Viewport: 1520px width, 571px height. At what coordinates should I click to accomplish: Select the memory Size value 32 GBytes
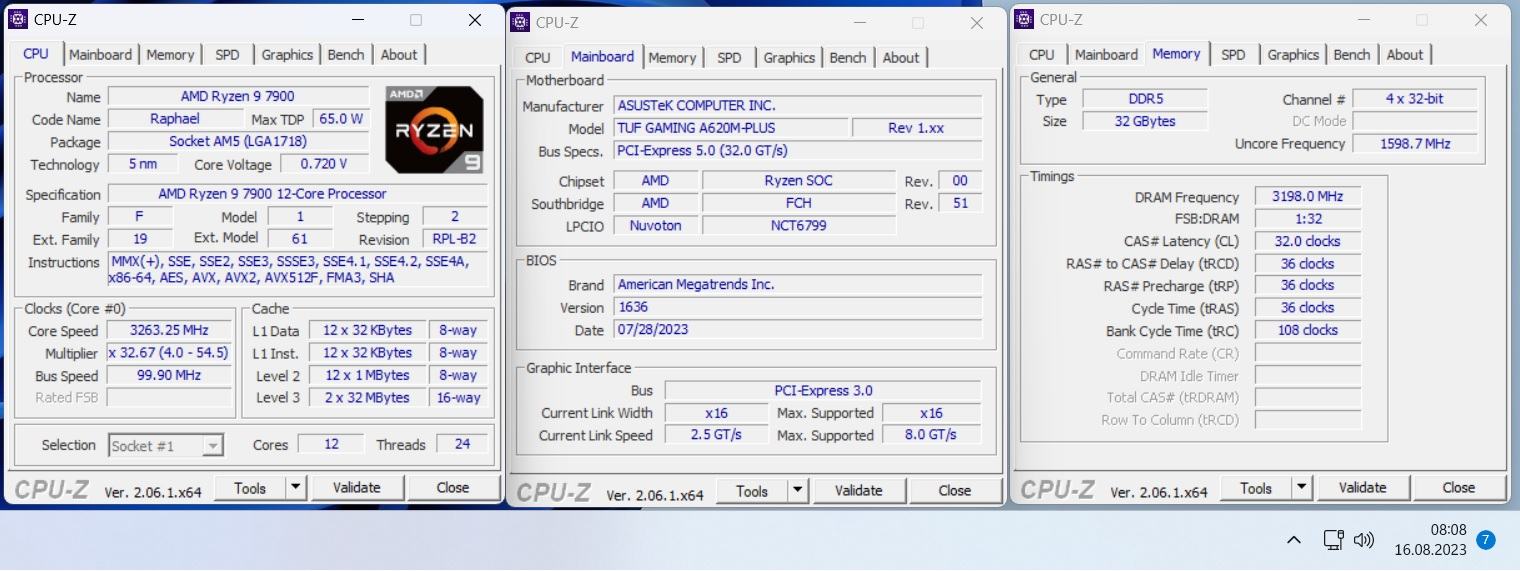click(x=1145, y=121)
